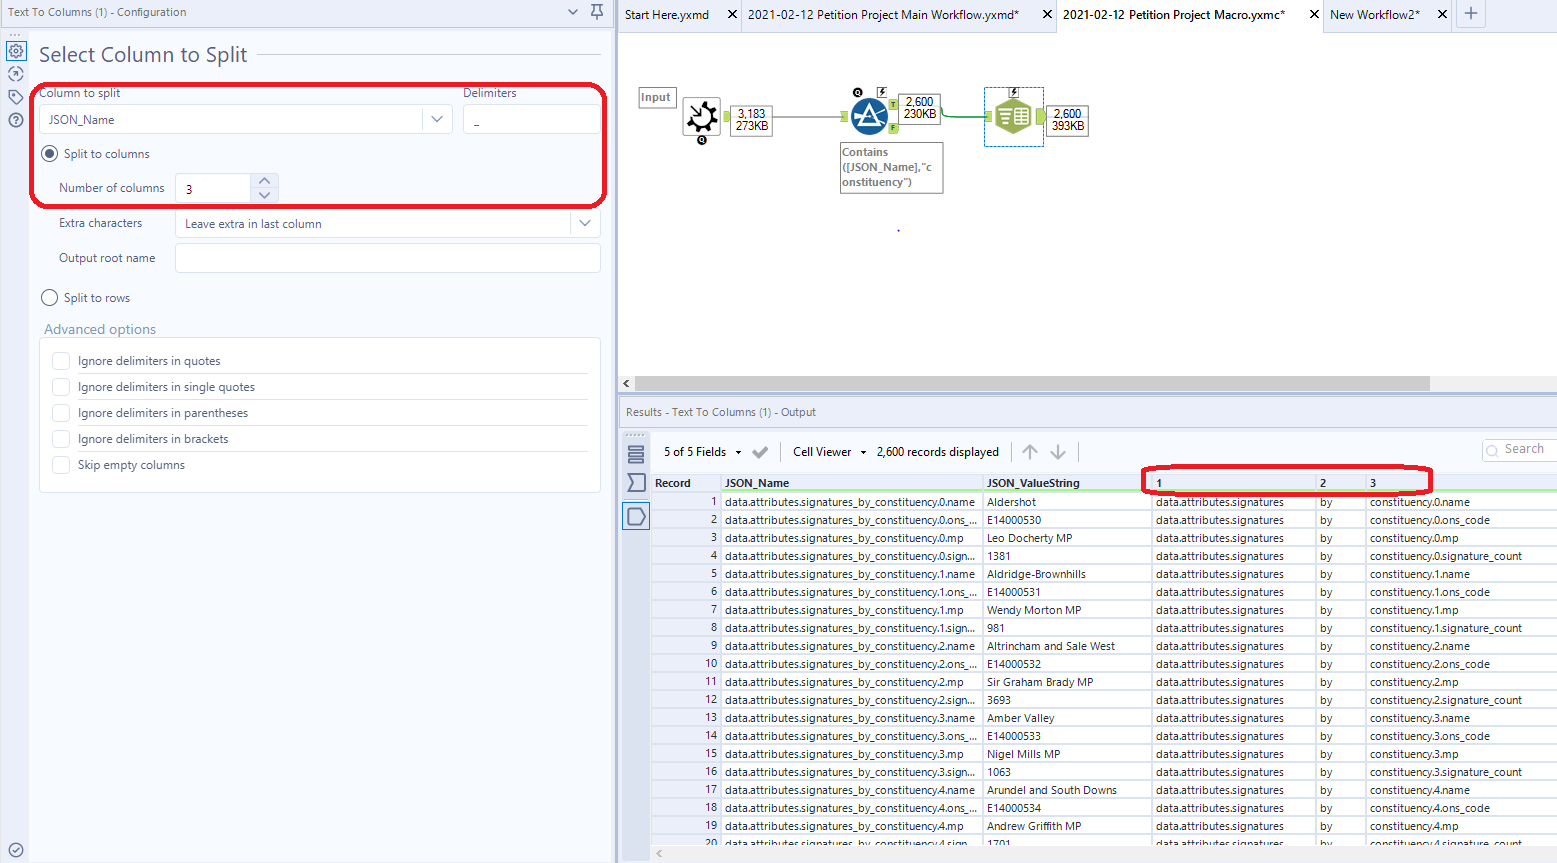Increase the Number of columns value

265,181
